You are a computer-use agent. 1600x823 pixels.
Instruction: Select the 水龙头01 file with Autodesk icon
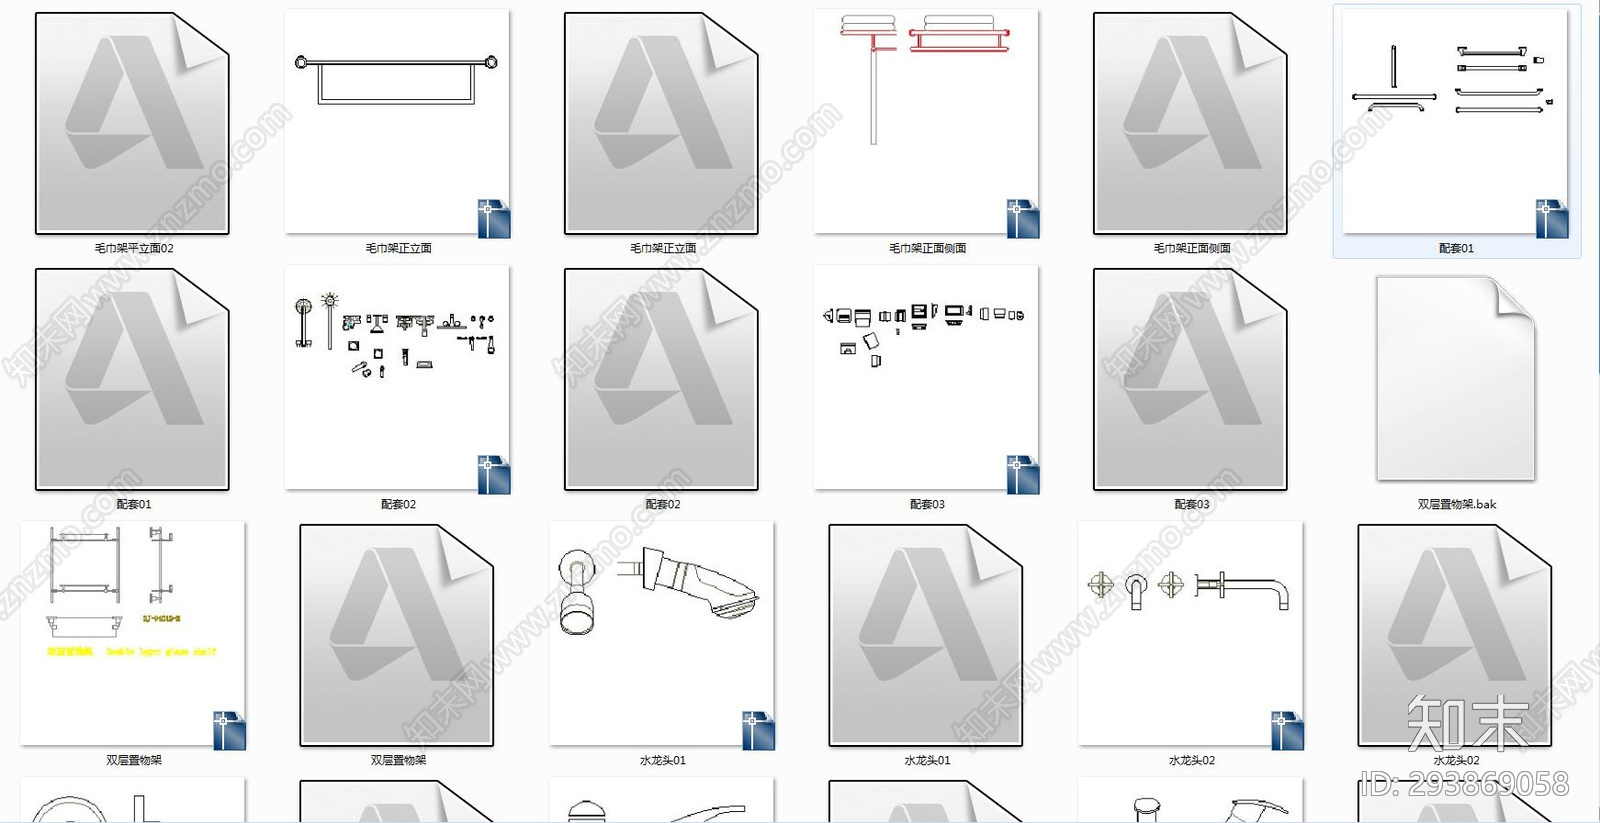coord(926,636)
